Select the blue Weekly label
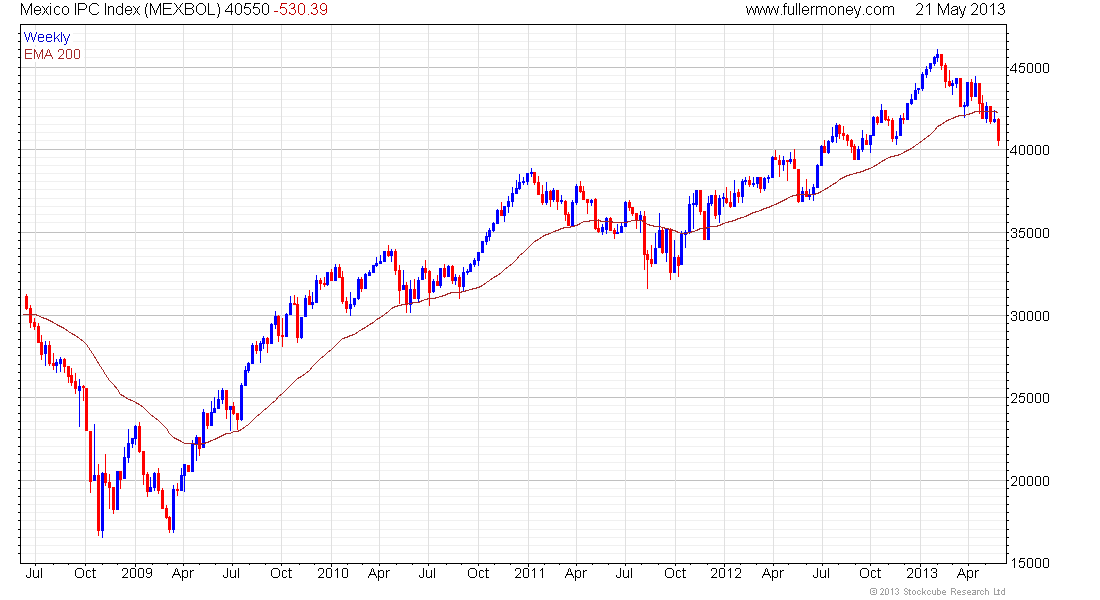1100x600 pixels. point(47,37)
